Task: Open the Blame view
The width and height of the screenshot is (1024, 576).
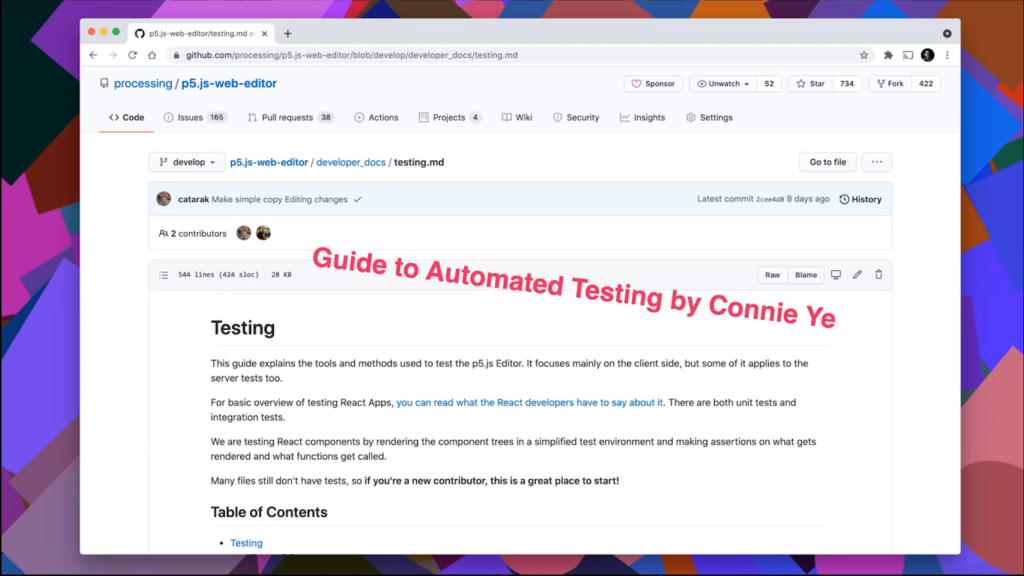Action: pyautogui.click(x=806, y=275)
